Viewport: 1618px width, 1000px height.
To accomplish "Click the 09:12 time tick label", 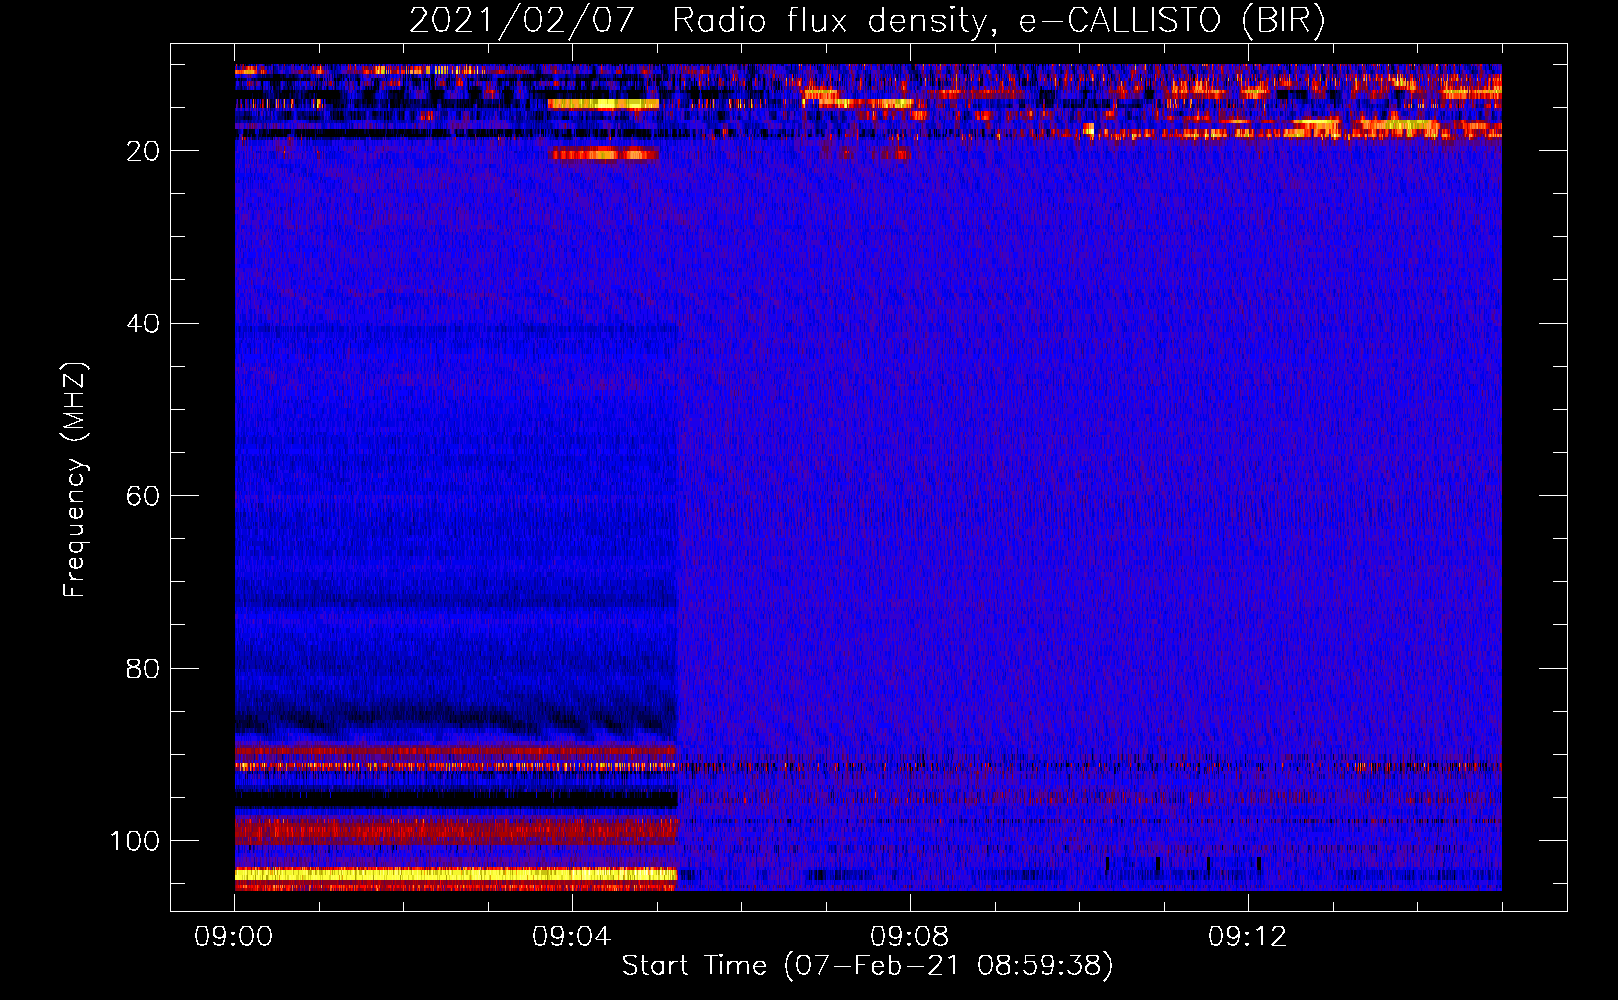I will click(1247, 937).
